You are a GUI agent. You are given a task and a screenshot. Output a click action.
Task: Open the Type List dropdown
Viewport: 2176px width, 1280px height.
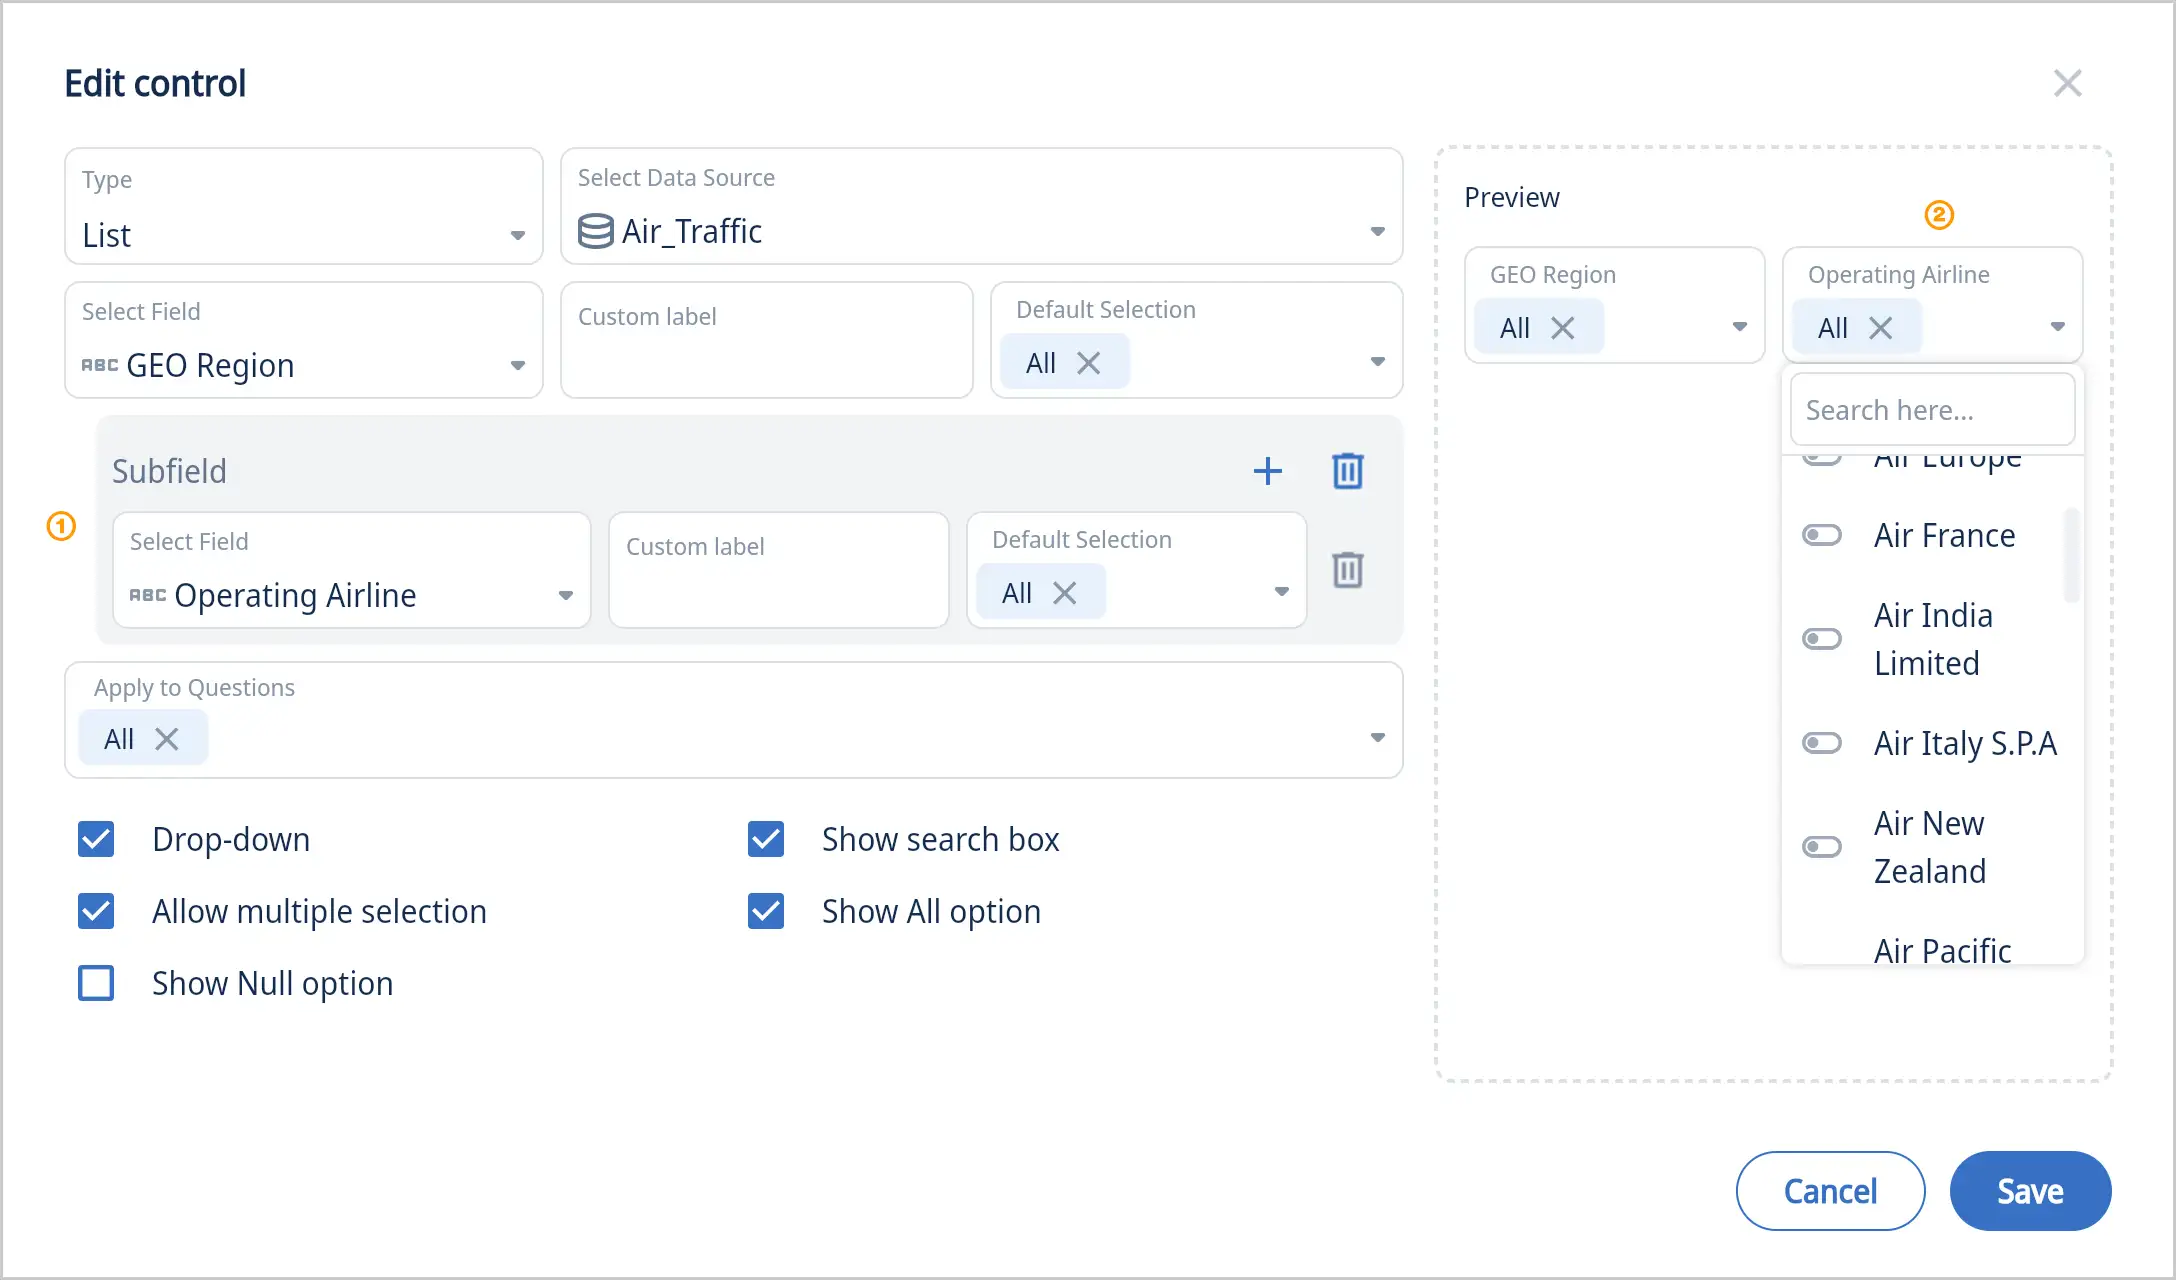pyautogui.click(x=517, y=235)
